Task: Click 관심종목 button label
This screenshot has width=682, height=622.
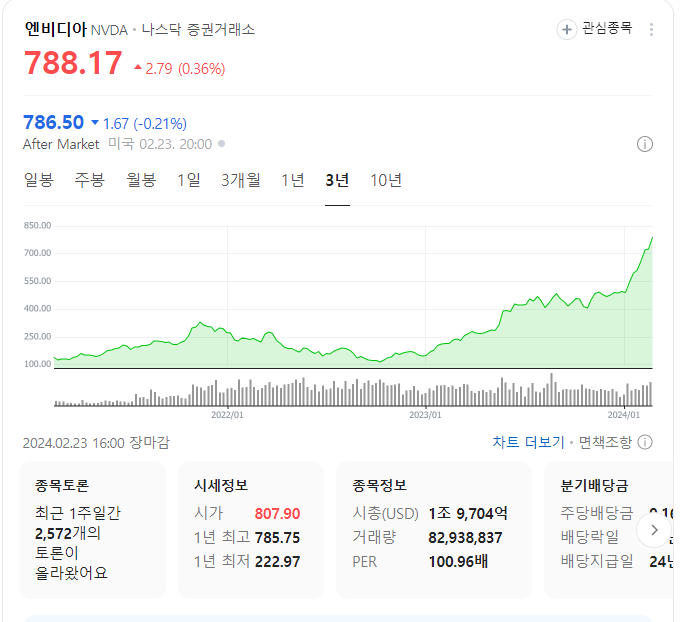Action: point(607,28)
